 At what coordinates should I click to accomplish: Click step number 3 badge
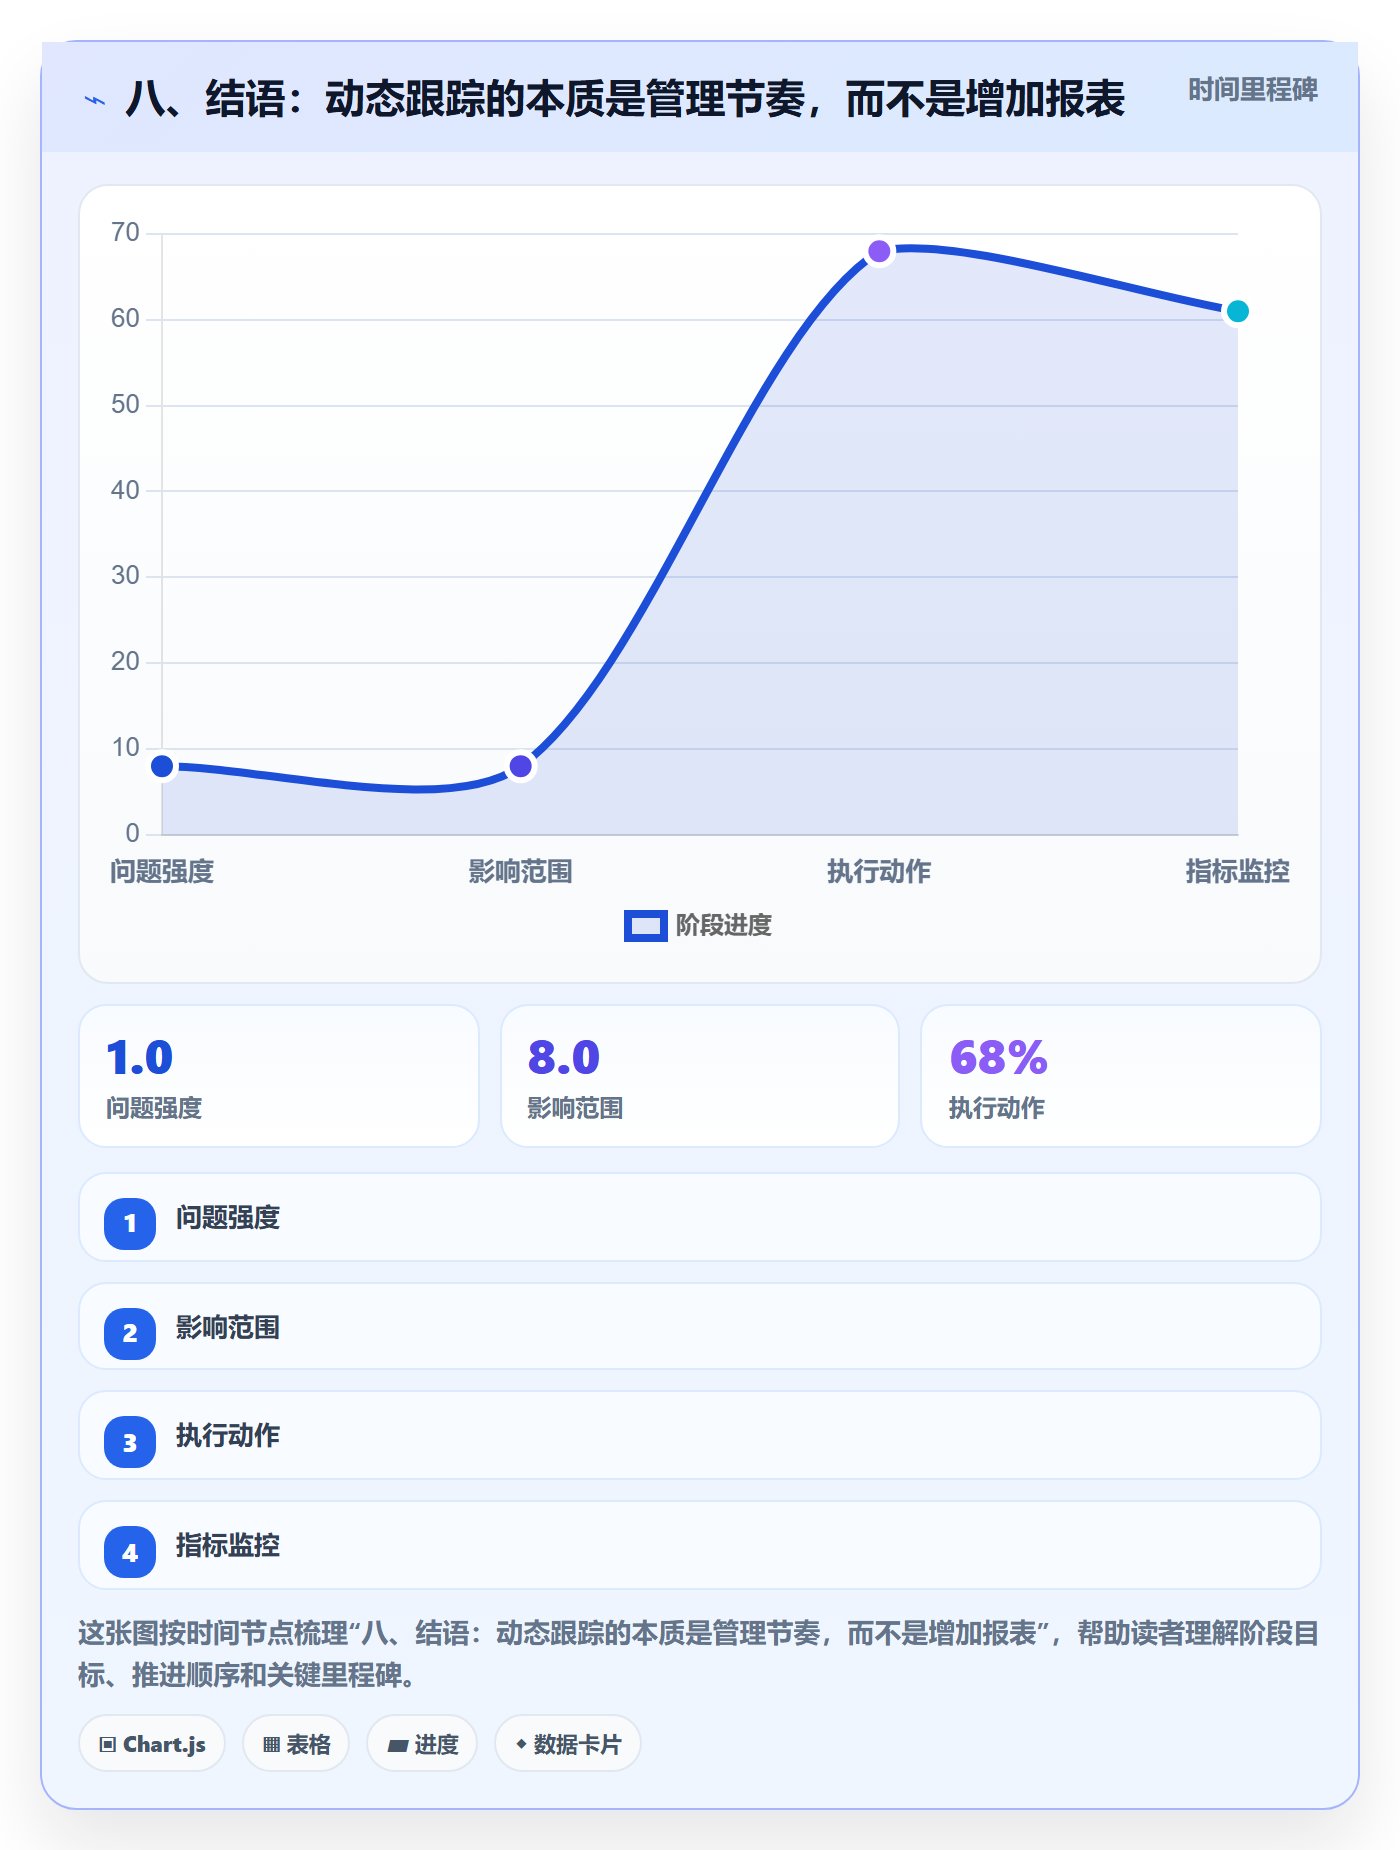pyautogui.click(x=130, y=1442)
